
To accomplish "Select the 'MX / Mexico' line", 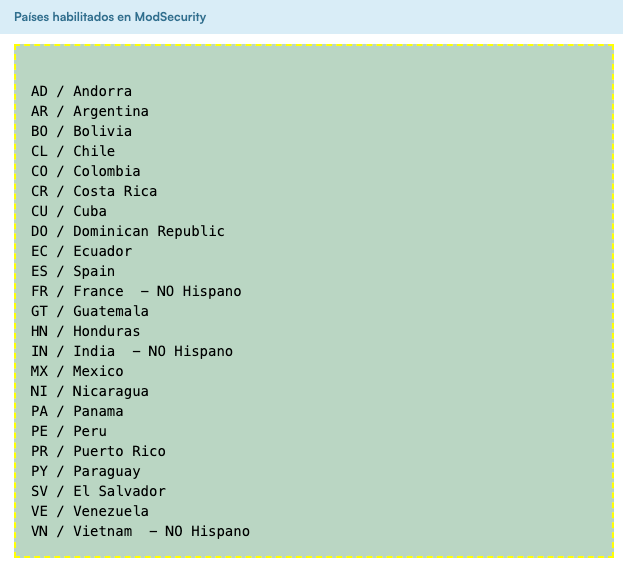I will (77, 371).
